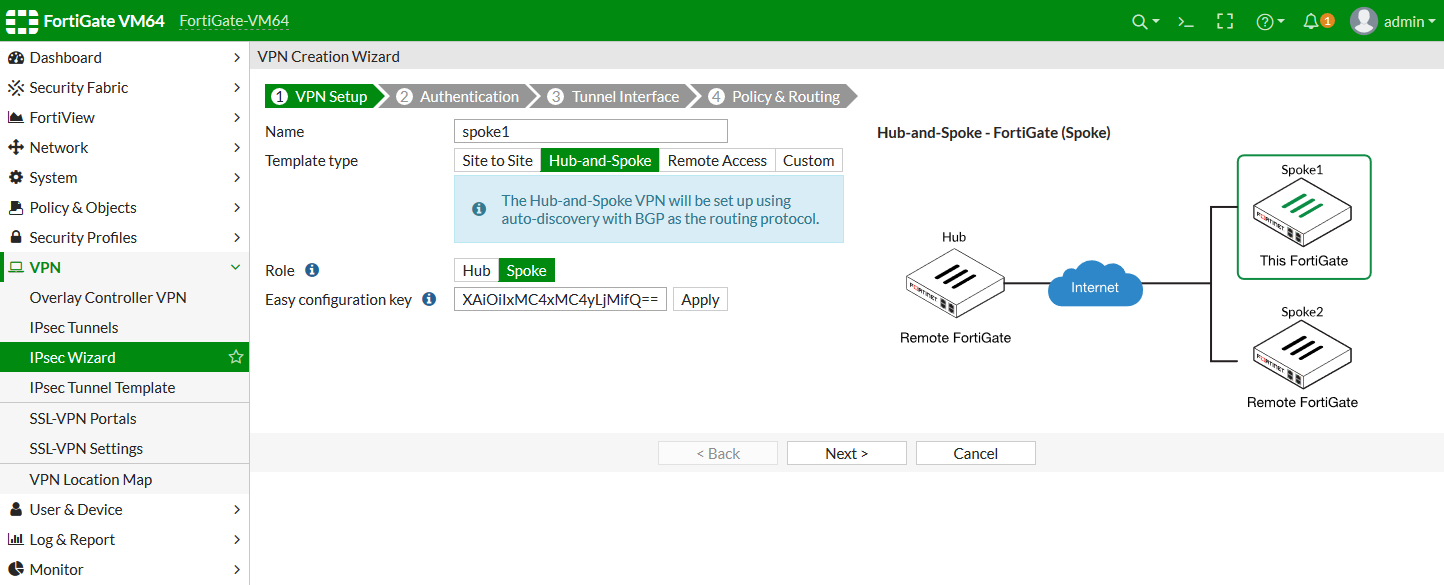Click the System gear icon
The image size is (1444, 585).
point(15,178)
